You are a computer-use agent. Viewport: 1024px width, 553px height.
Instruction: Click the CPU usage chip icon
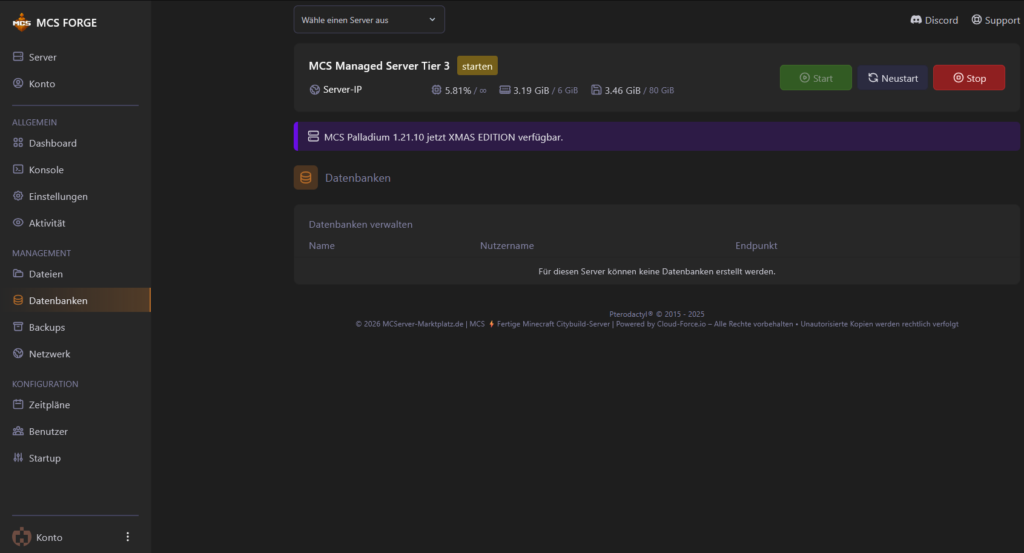point(436,89)
